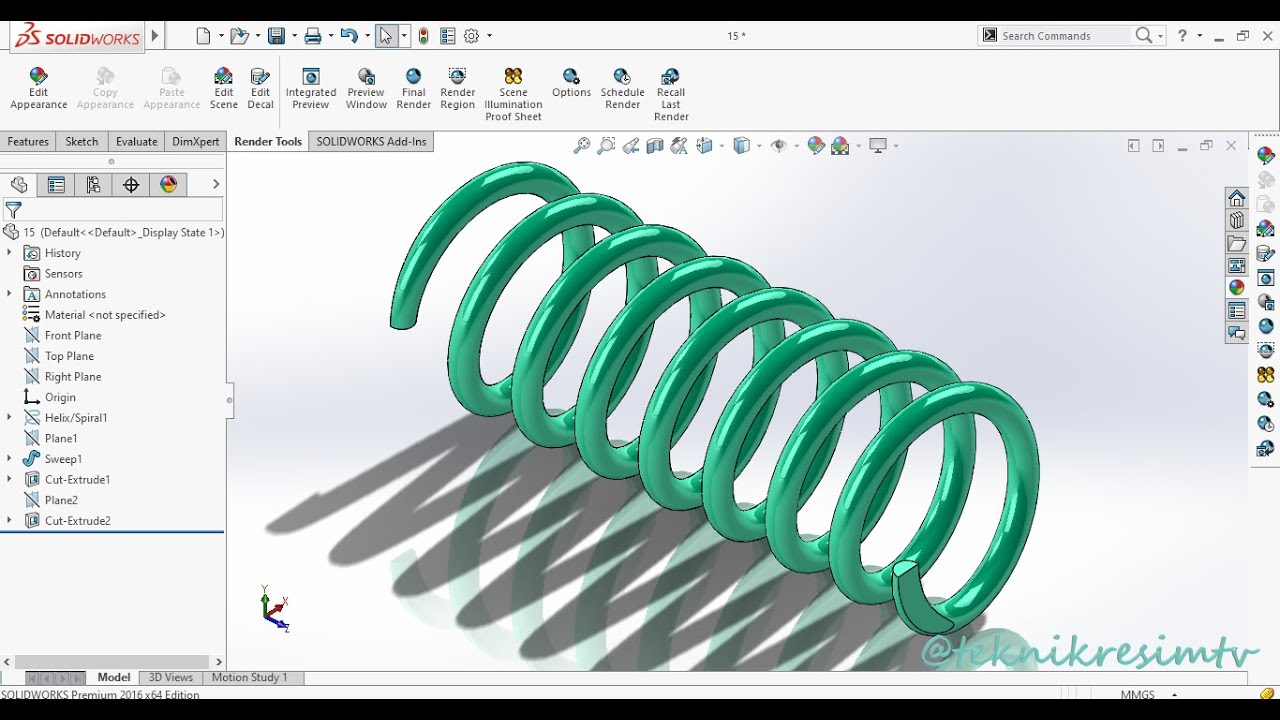Viewport: 1280px width, 720px height.
Task: Click the Print icon
Action: tap(313, 36)
